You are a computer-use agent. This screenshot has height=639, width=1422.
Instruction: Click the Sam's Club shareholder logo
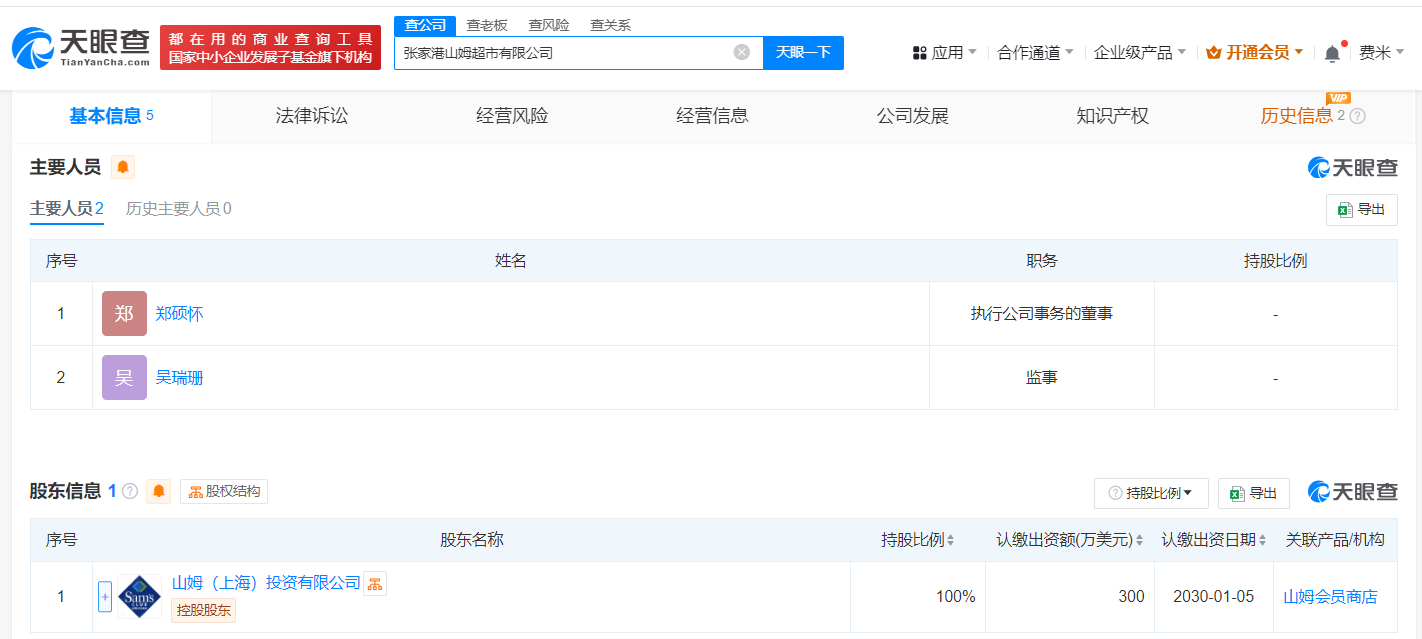(139, 596)
